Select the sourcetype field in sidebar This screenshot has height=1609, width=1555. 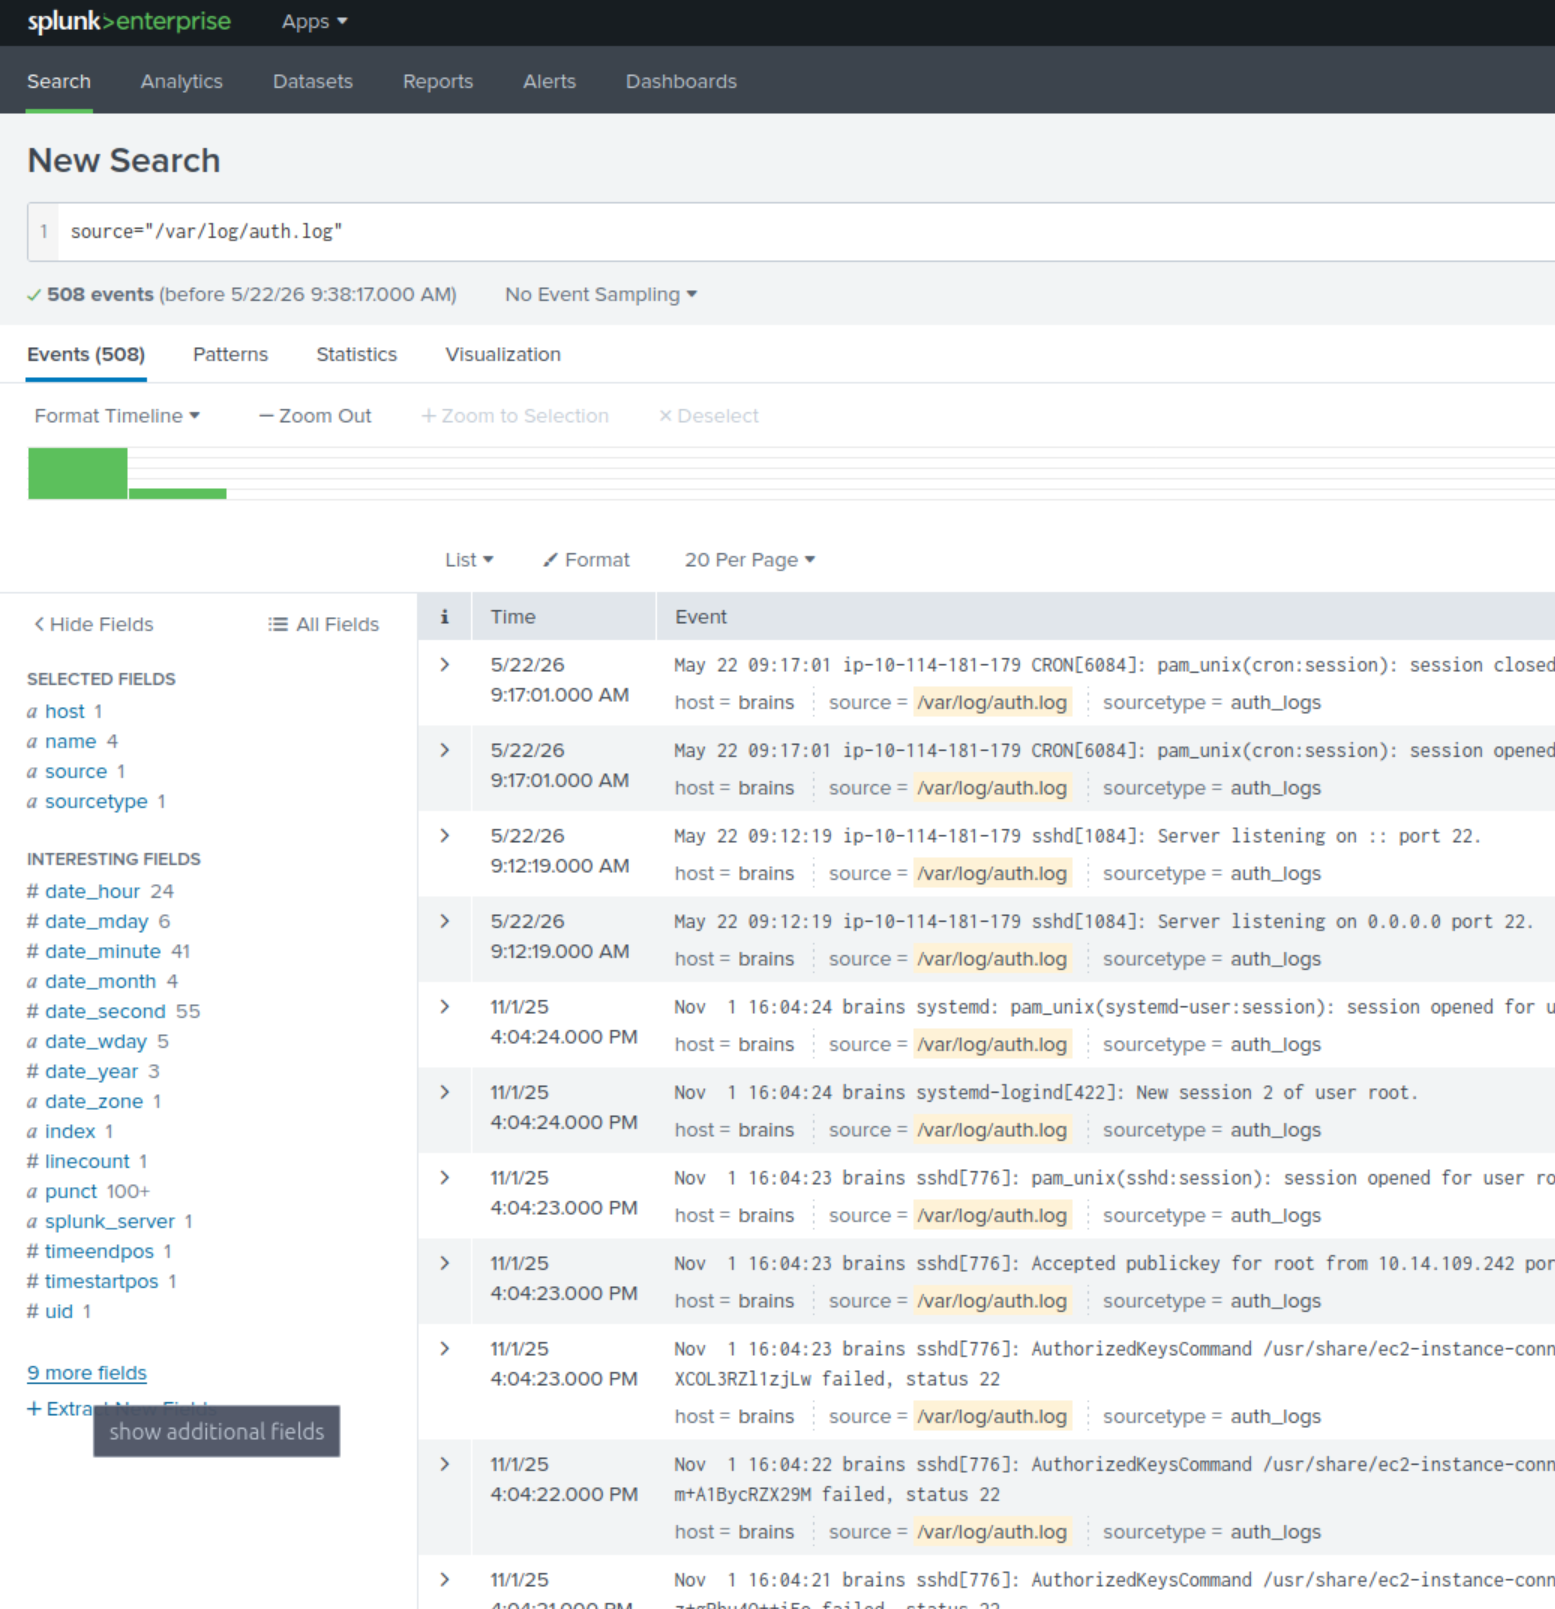(96, 801)
